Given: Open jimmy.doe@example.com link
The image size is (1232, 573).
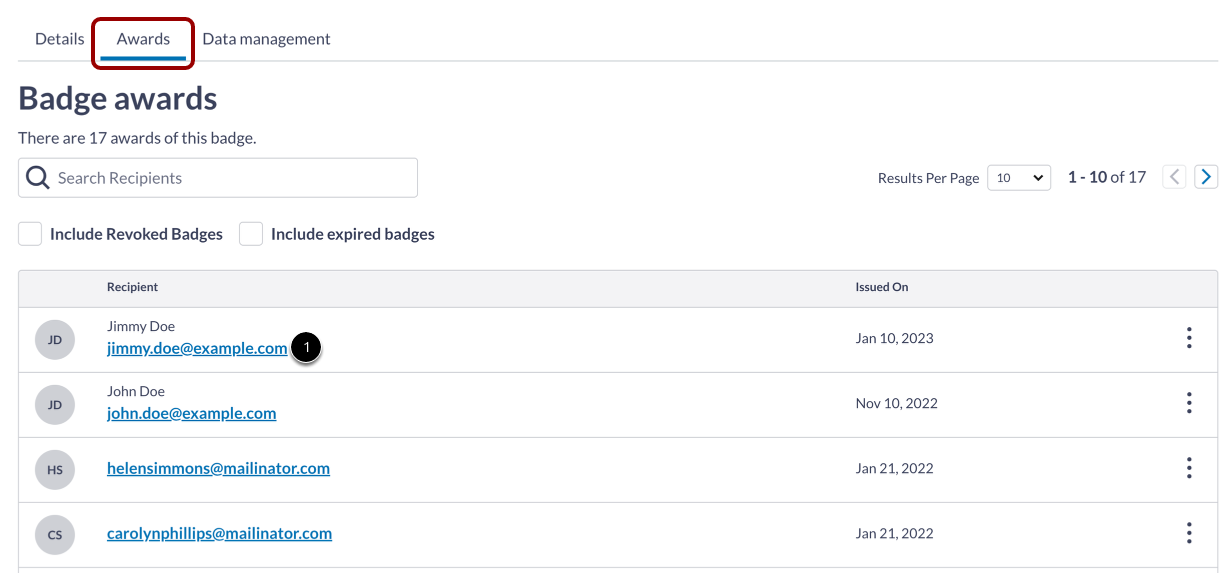Looking at the screenshot, I should click(197, 348).
